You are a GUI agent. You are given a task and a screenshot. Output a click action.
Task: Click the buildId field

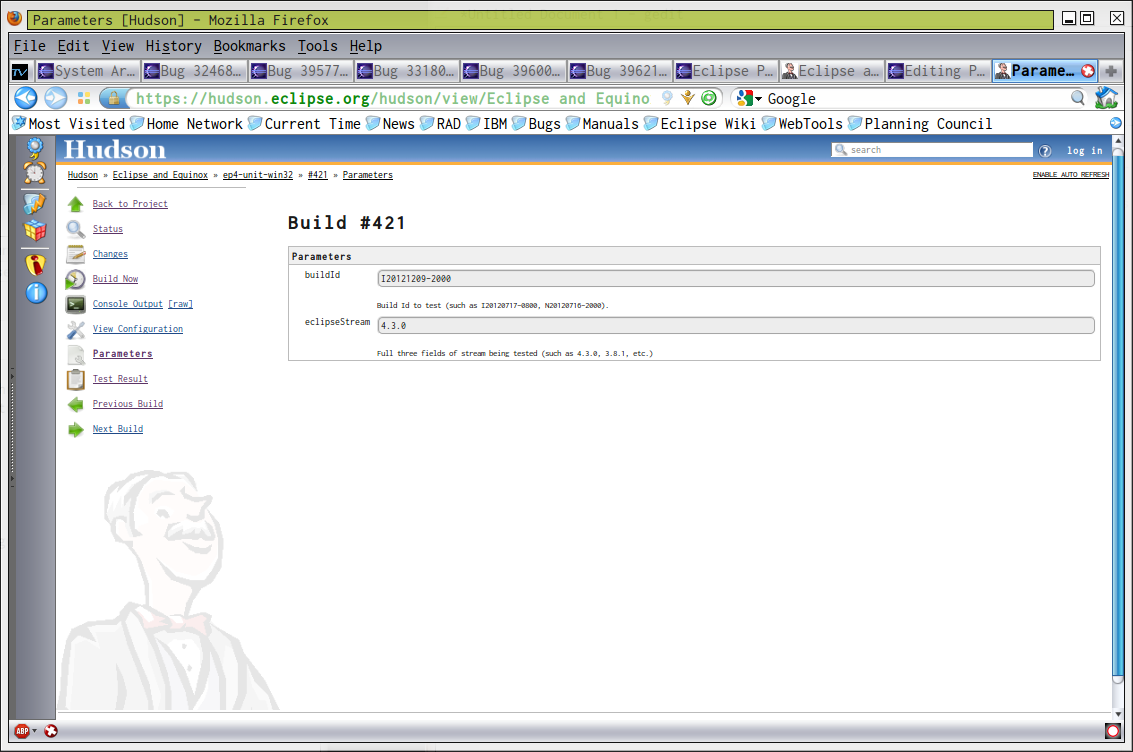tap(736, 279)
